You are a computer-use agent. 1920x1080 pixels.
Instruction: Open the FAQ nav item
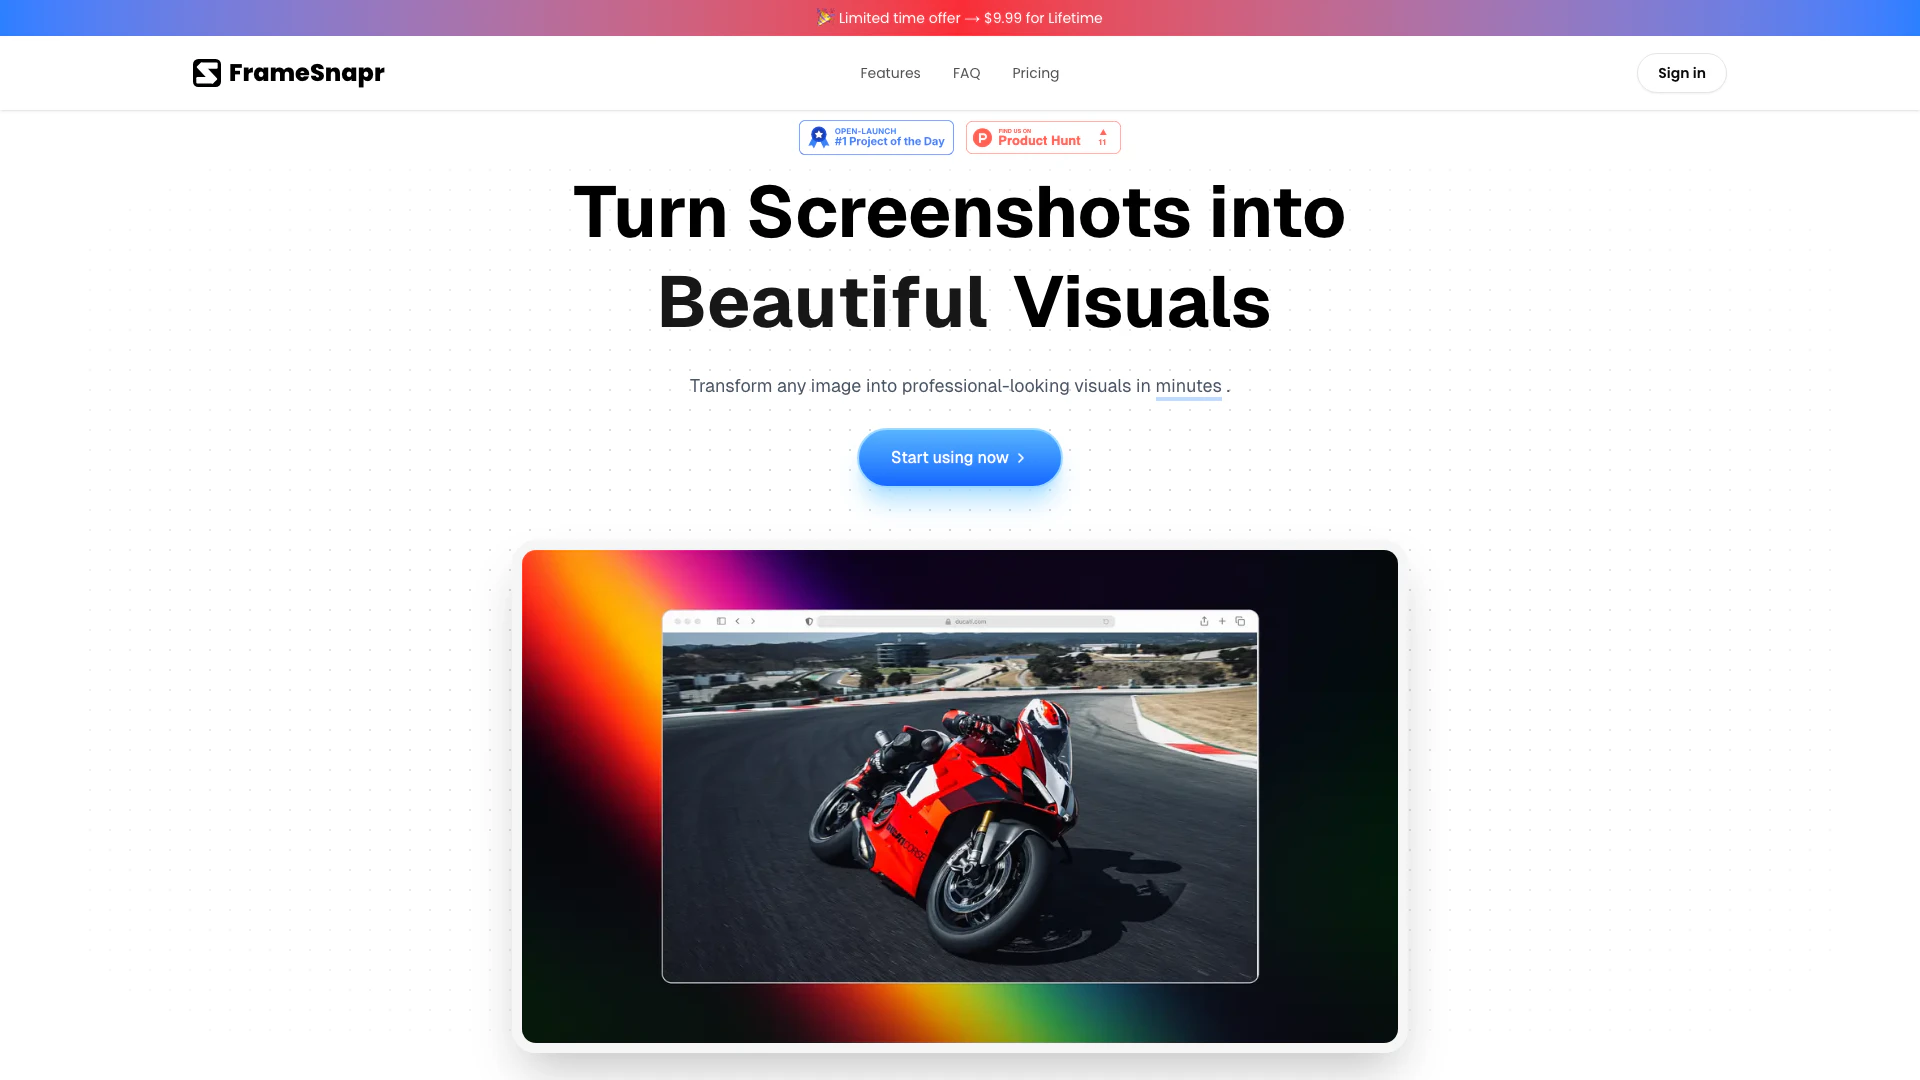point(966,73)
